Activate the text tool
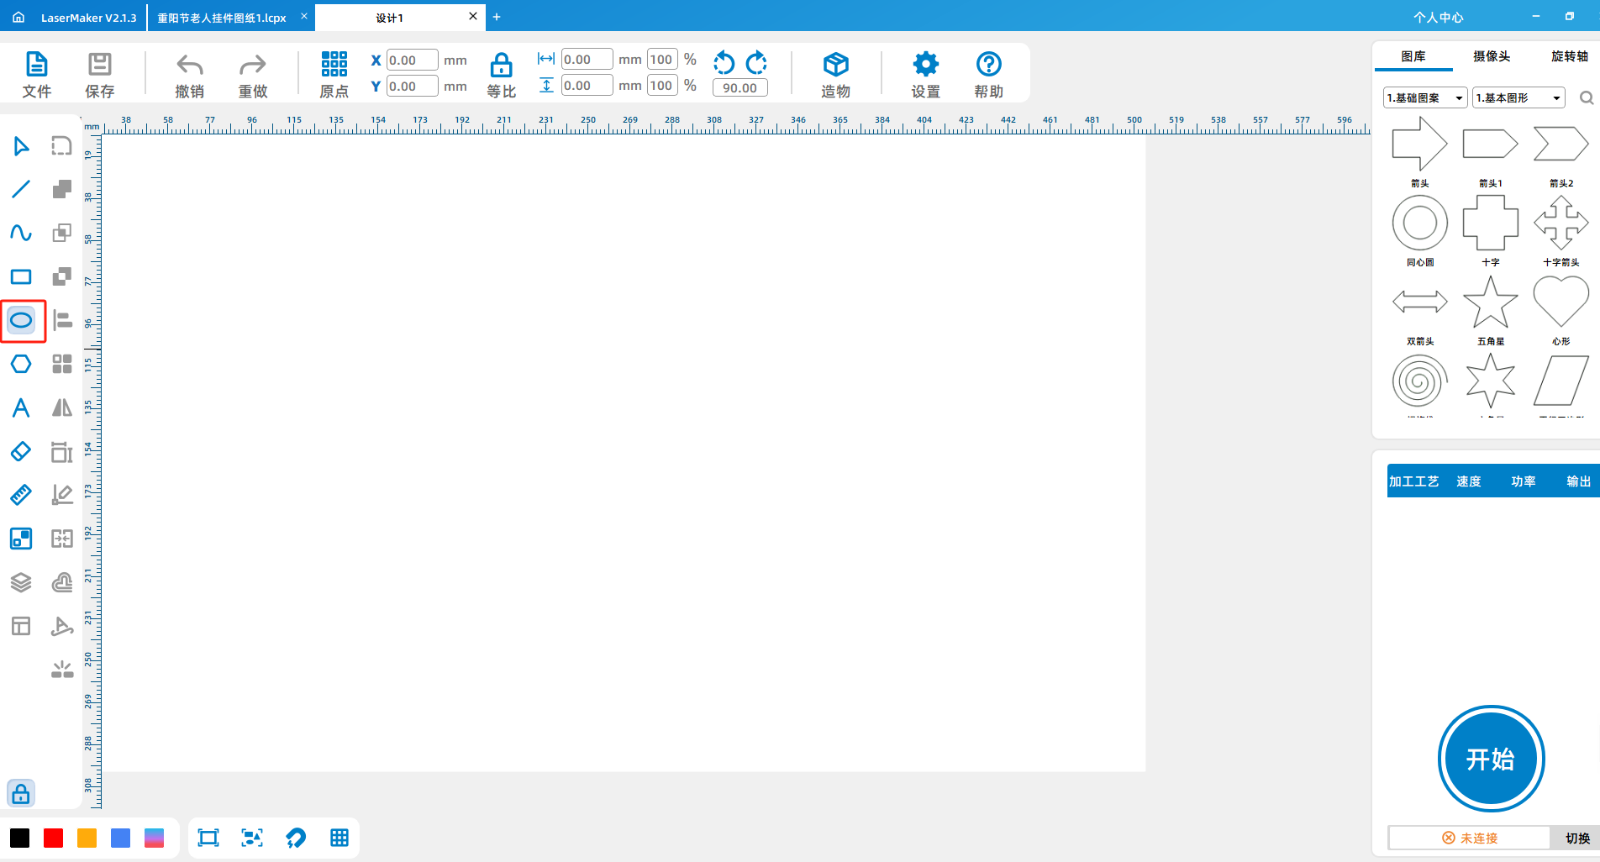Image resolution: width=1600 pixels, height=862 pixels. pos(21,408)
